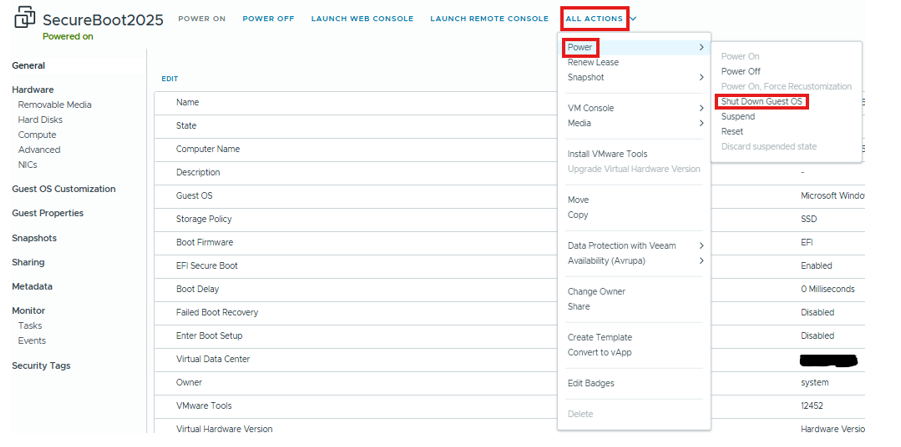901x447 pixels.
Task: Select Suspend in the Power submenu
Action: (738, 117)
